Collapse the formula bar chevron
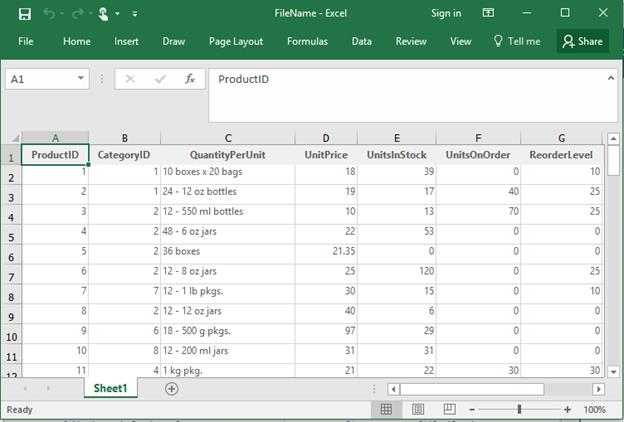This screenshot has width=624, height=422. pyautogui.click(x=611, y=78)
